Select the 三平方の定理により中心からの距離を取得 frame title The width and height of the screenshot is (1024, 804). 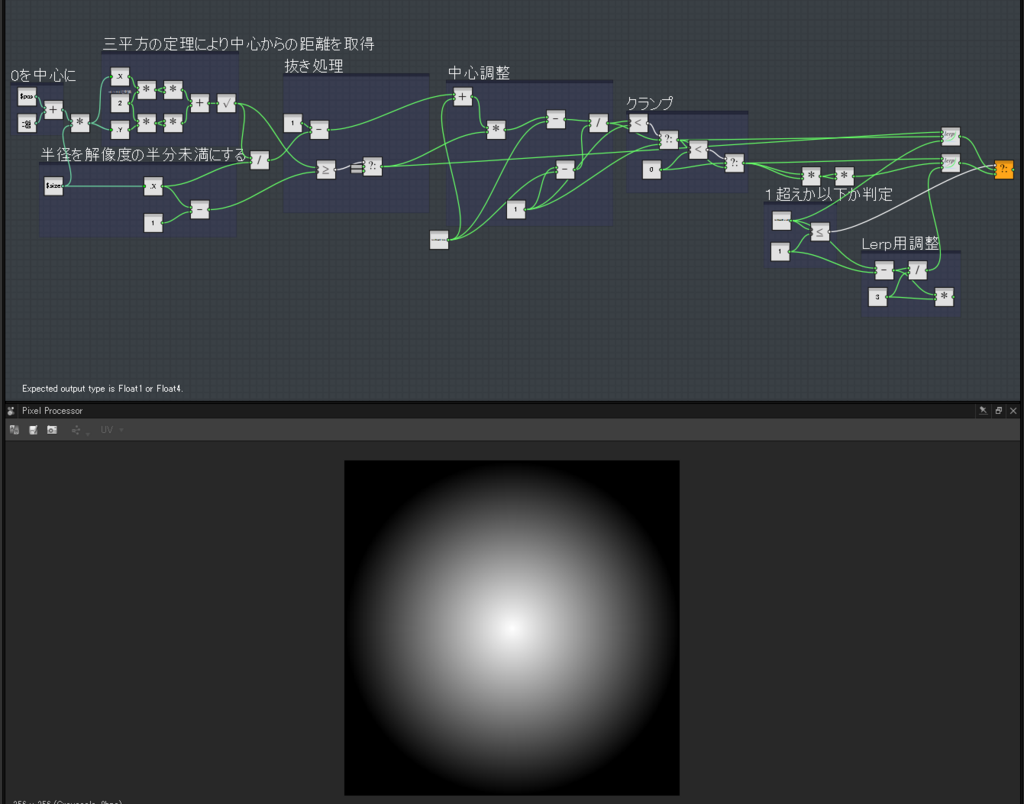(x=238, y=44)
